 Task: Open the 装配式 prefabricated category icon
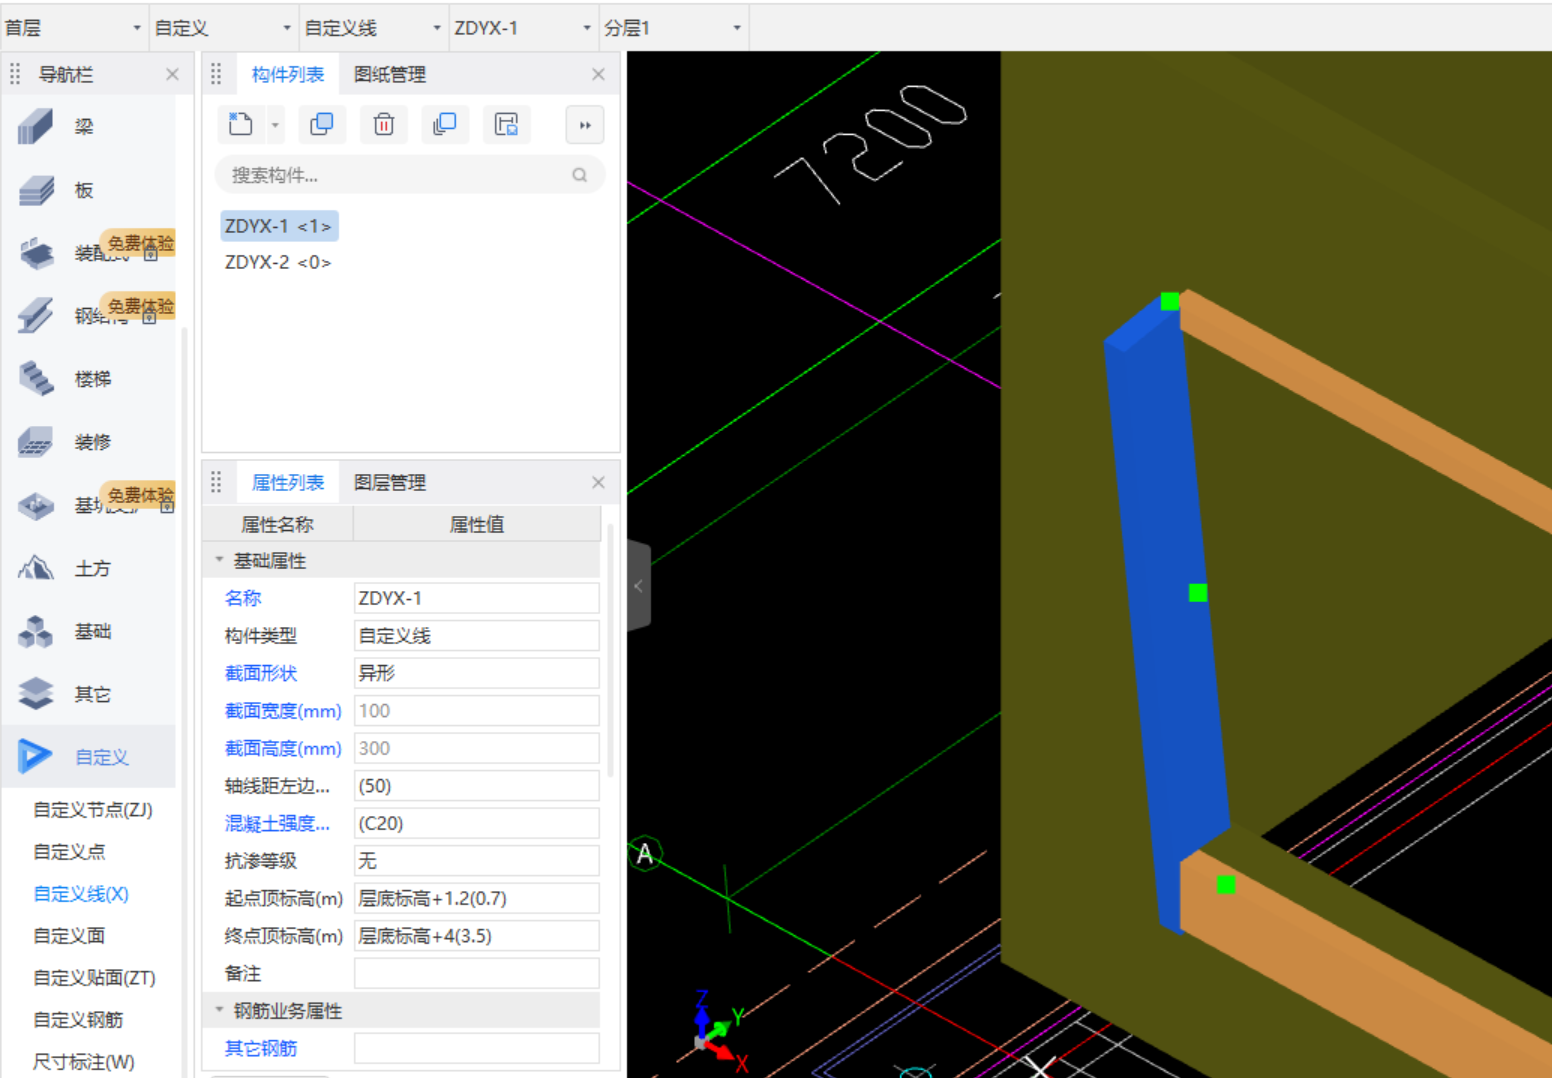(x=36, y=253)
